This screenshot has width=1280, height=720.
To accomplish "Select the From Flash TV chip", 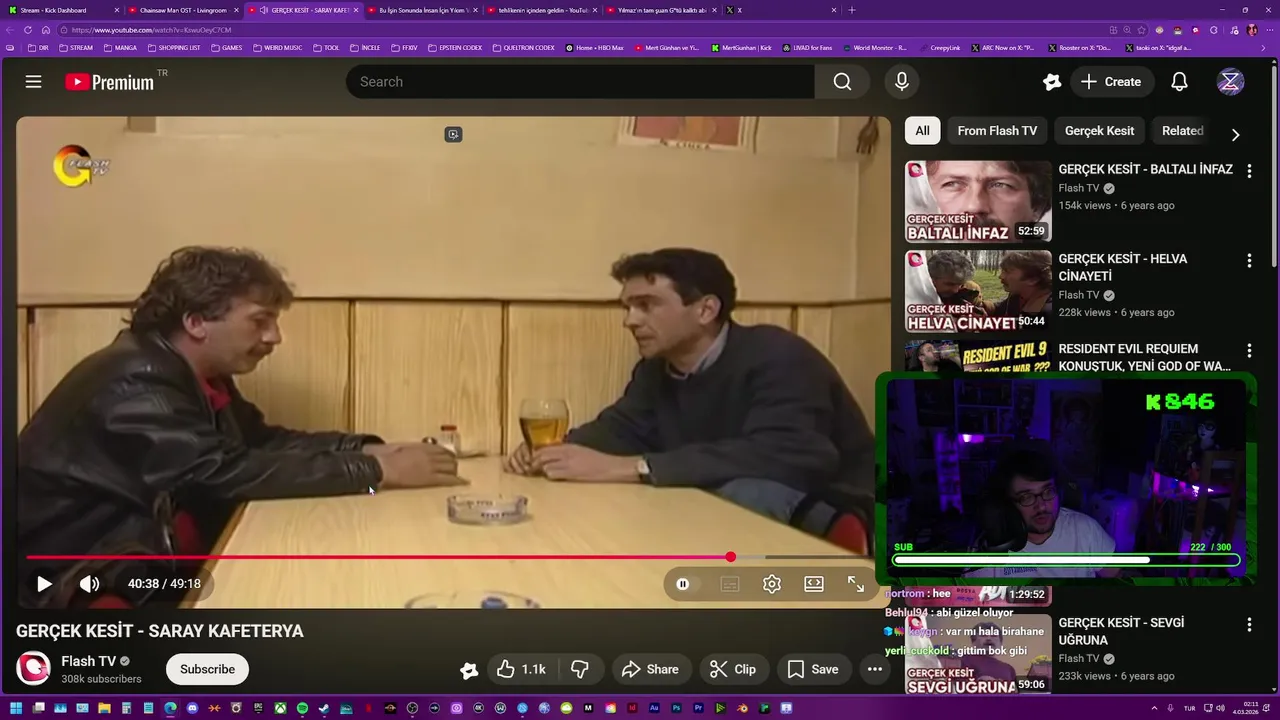I will point(997,130).
